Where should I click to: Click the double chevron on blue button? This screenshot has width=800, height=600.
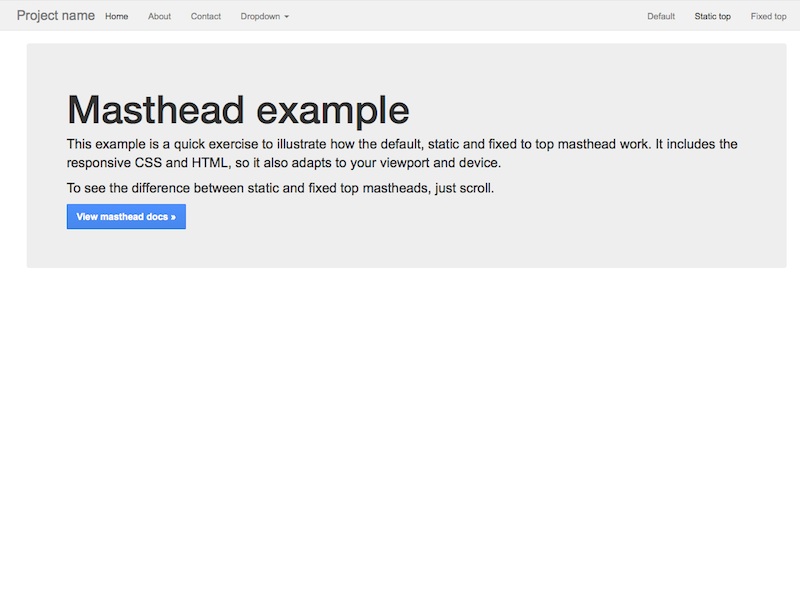[173, 217]
